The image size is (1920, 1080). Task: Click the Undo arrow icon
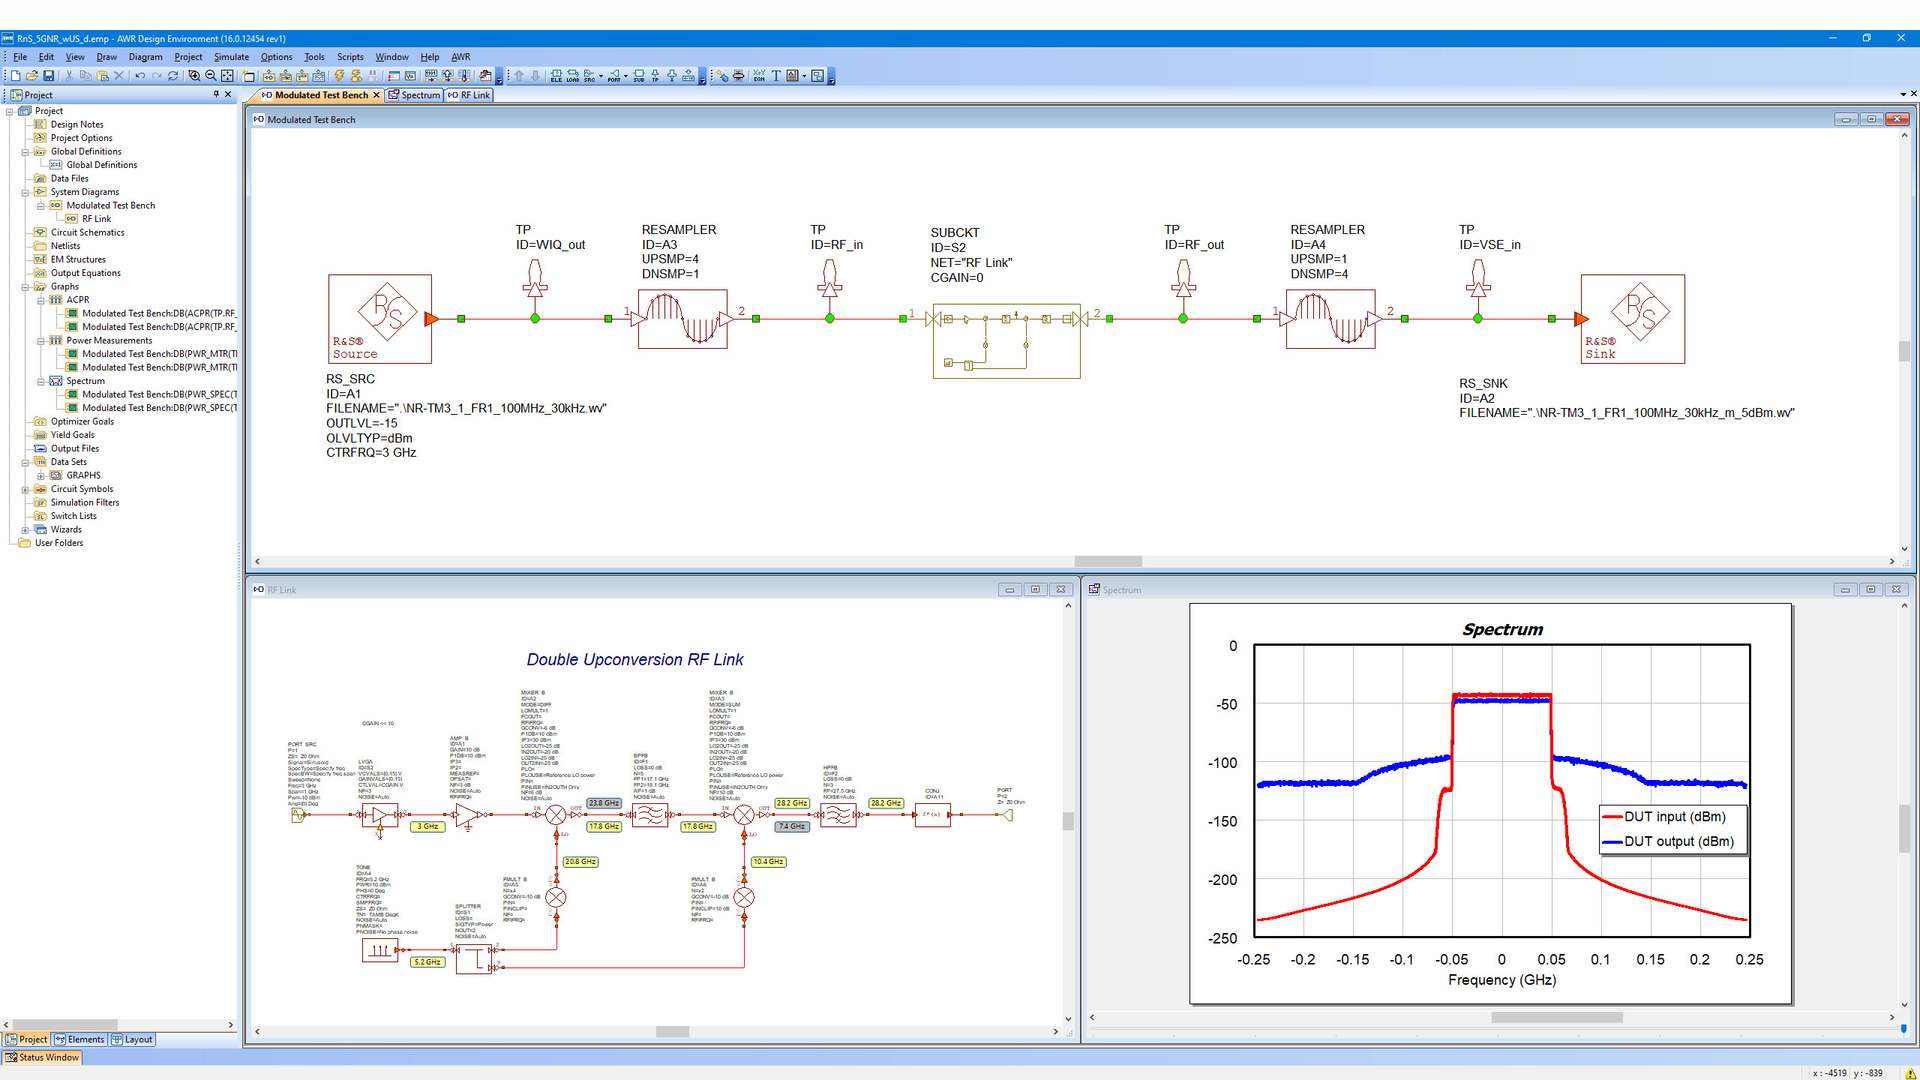139,76
